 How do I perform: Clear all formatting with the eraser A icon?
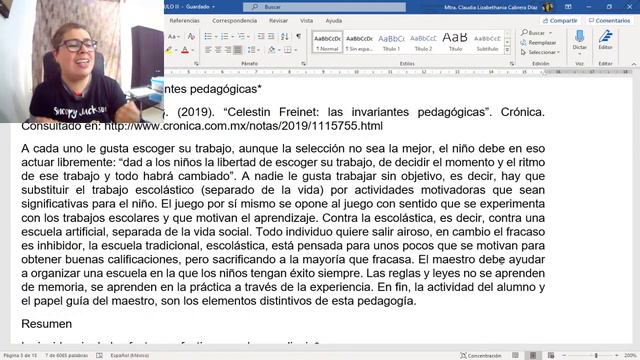click(x=191, y=37)
